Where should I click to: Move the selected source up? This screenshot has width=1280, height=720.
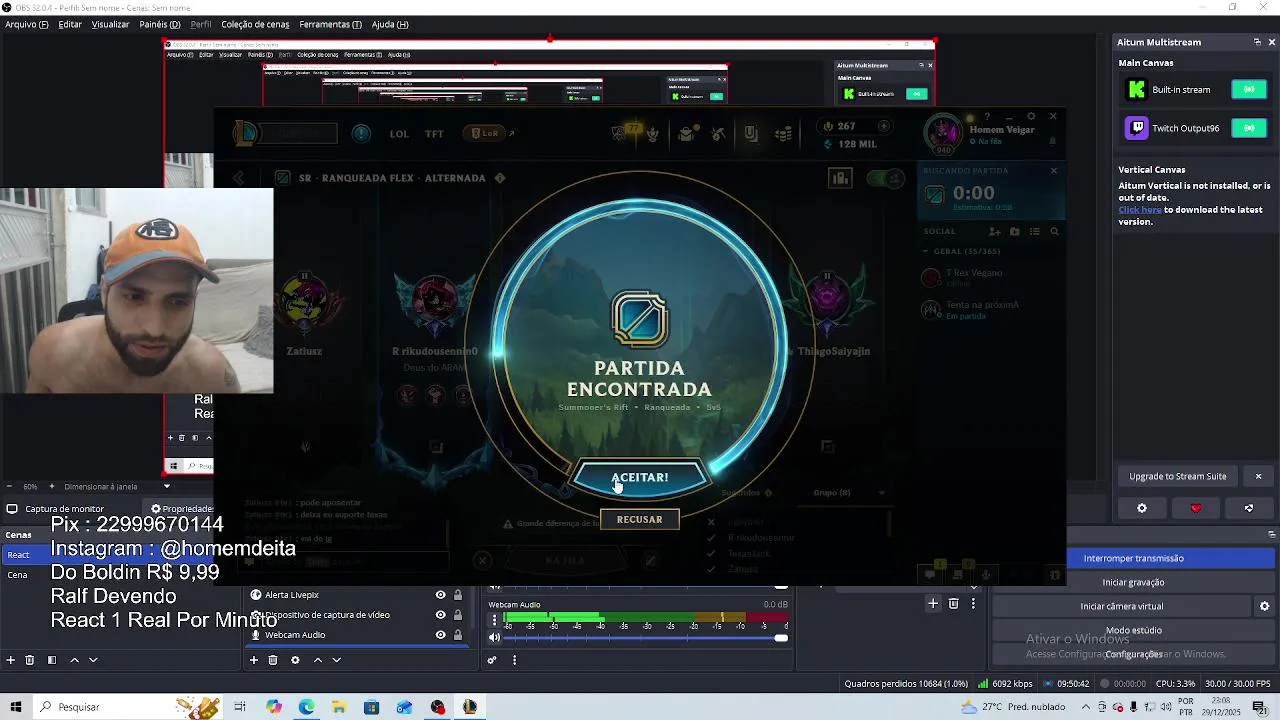[318, 660]
